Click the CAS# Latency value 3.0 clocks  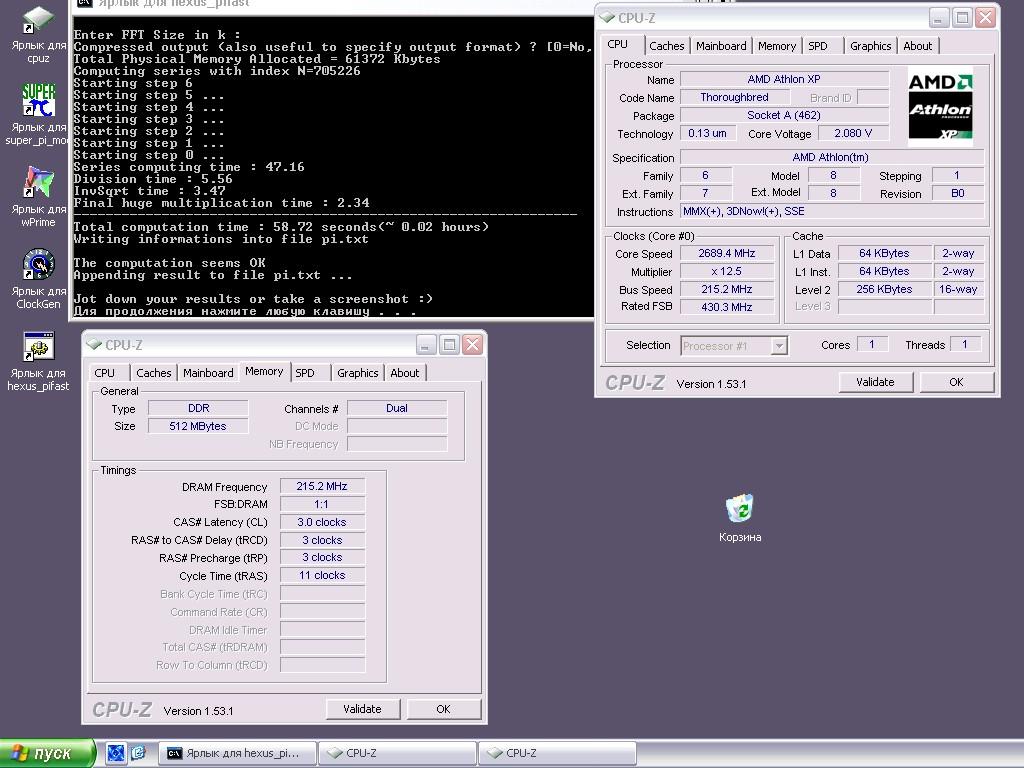click(x=323, y=522)
